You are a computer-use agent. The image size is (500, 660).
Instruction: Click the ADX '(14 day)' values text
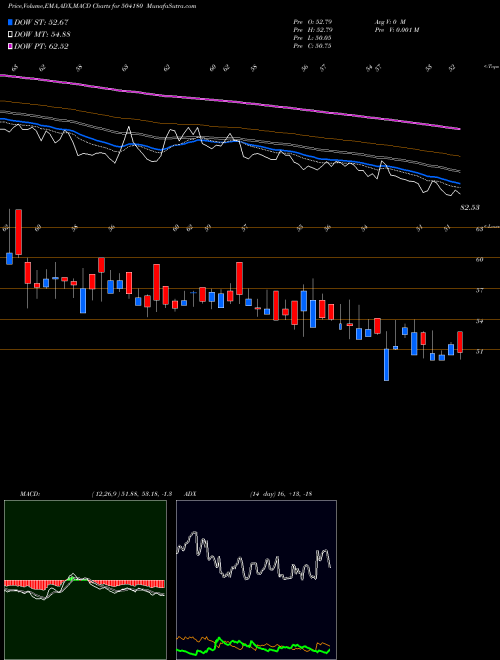click(280, 494)
